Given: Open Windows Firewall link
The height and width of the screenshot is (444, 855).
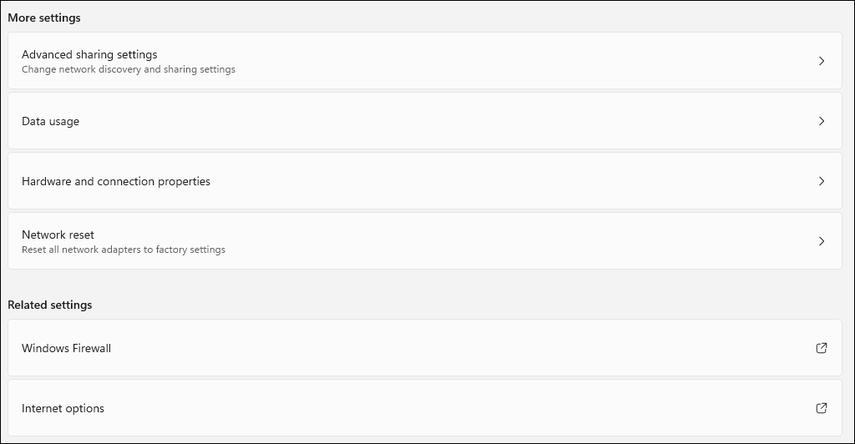Looking at the screenshot, I should 66,348.
